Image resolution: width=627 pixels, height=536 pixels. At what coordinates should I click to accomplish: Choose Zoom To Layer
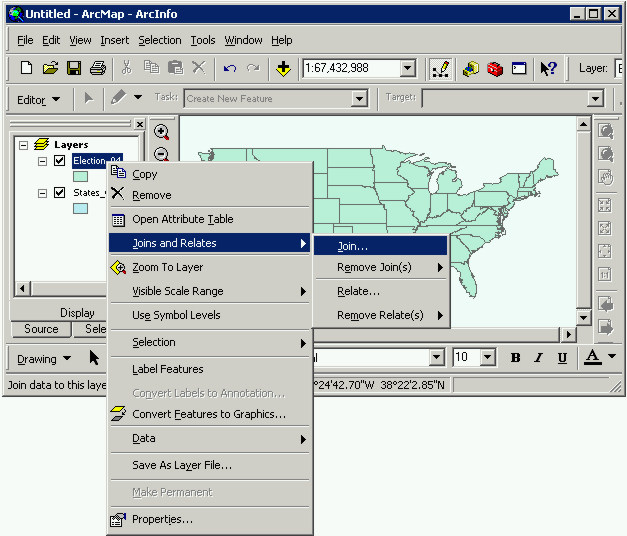(209, 267)
